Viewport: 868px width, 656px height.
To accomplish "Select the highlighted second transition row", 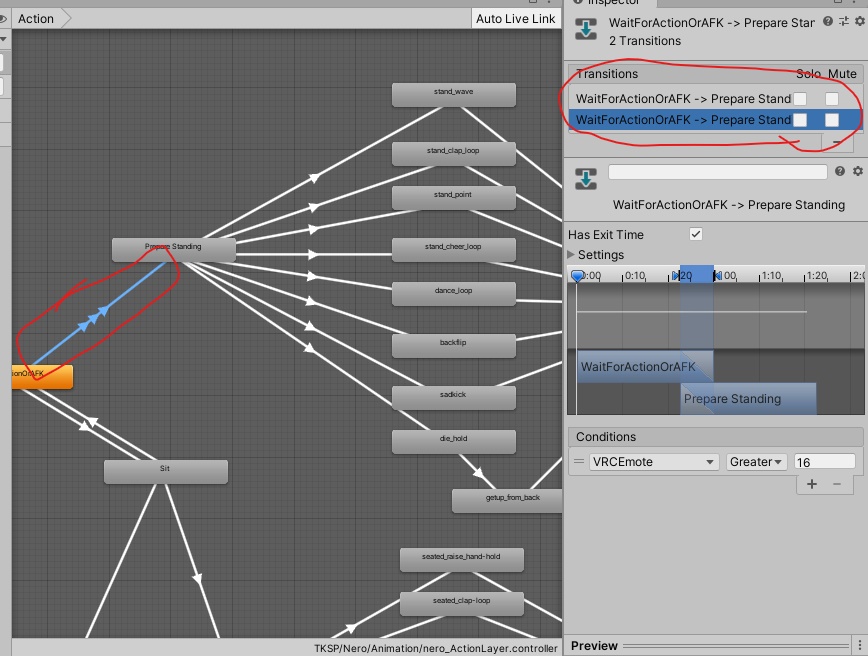I will click(x=715, y=120).
